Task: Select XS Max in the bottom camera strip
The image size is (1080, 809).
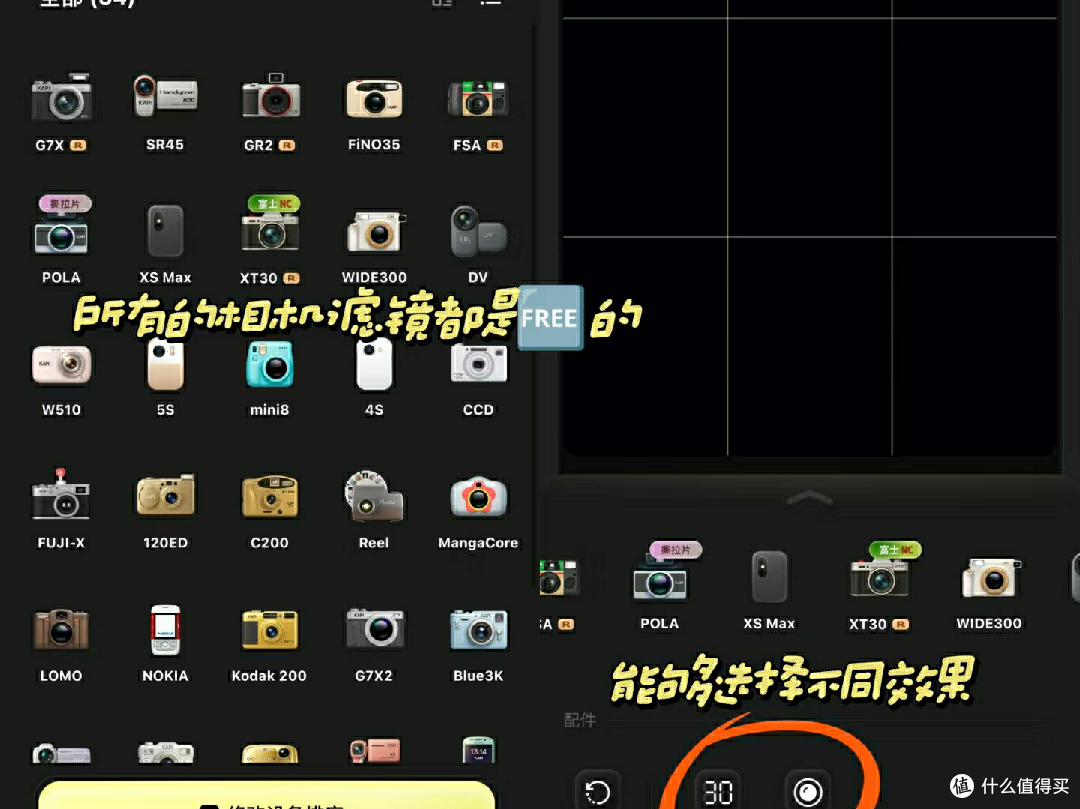Action: (769, 589)
